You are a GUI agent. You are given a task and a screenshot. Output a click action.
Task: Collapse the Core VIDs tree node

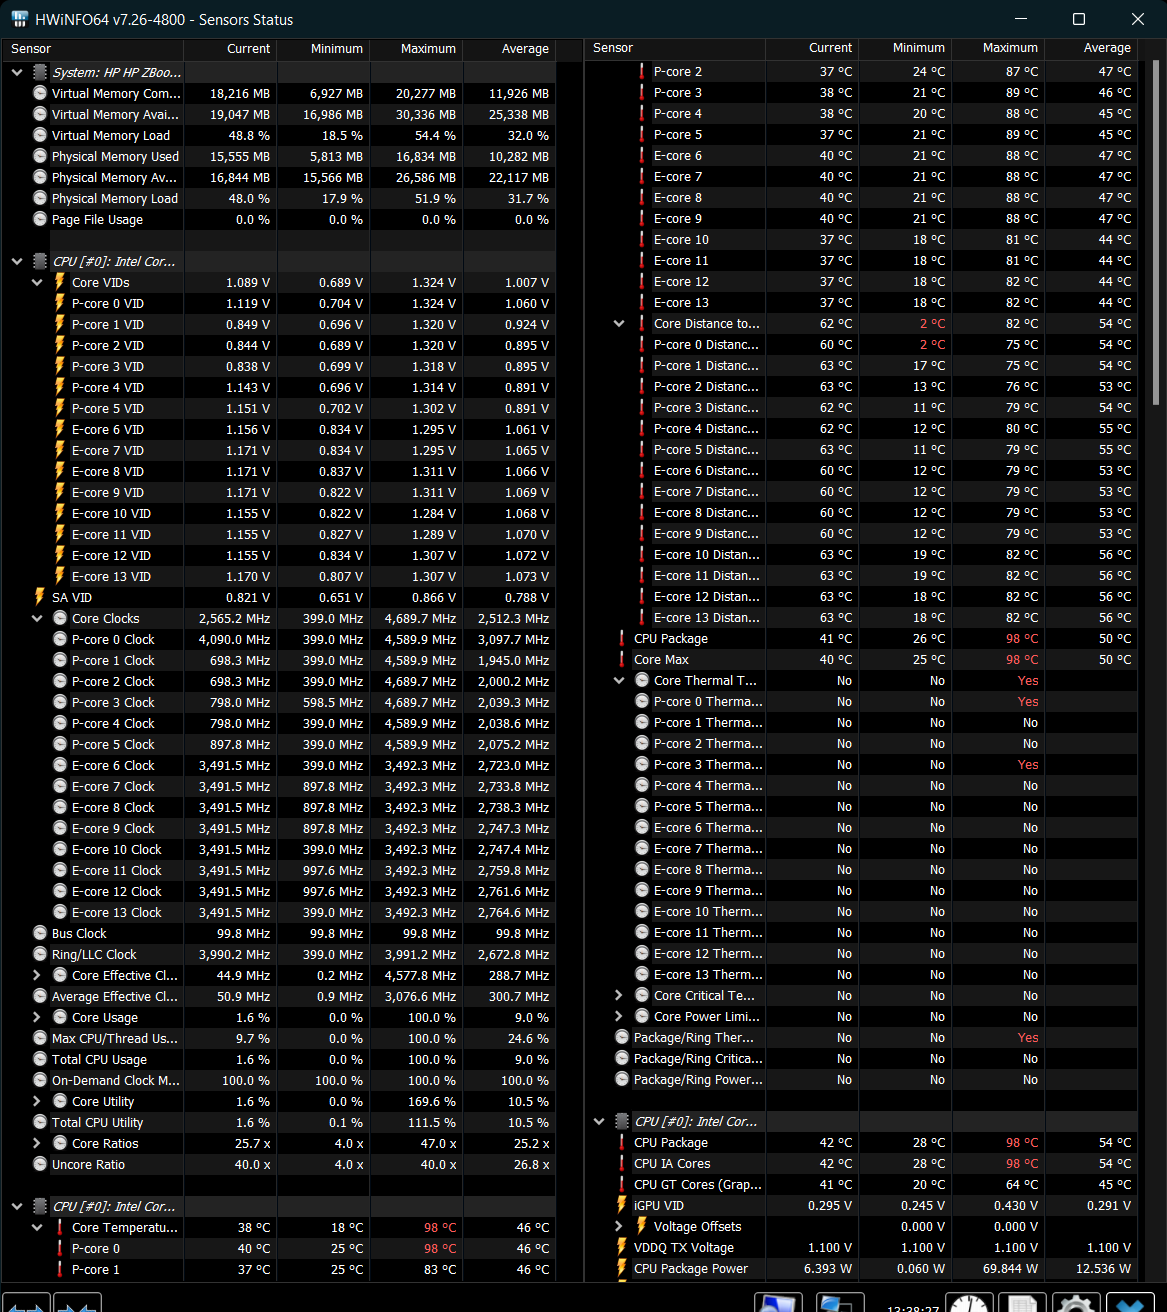click(37, 282)
